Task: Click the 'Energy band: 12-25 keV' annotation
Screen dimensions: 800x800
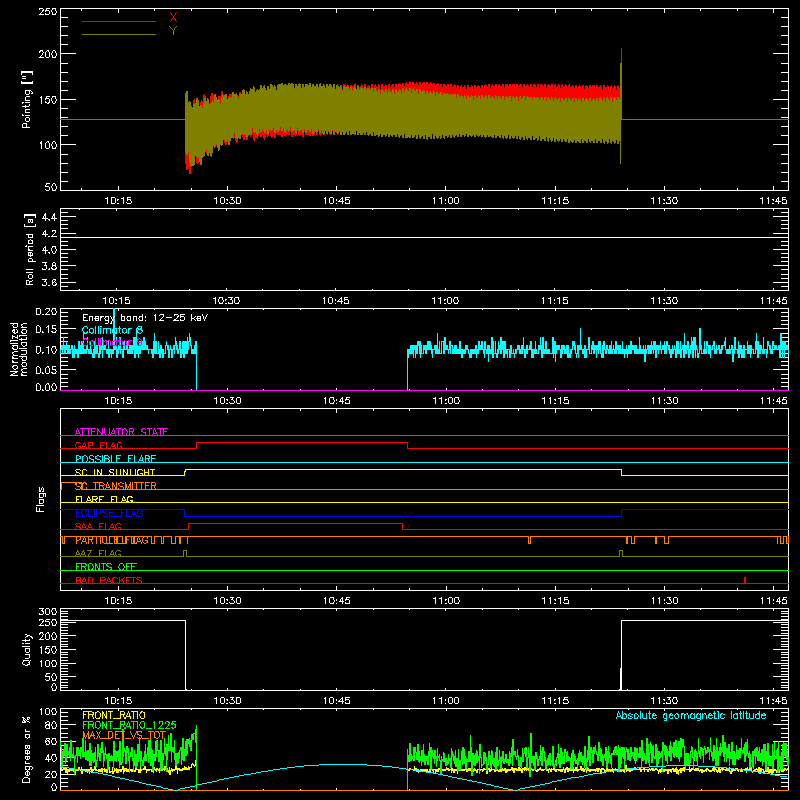Action: (145, 318)
